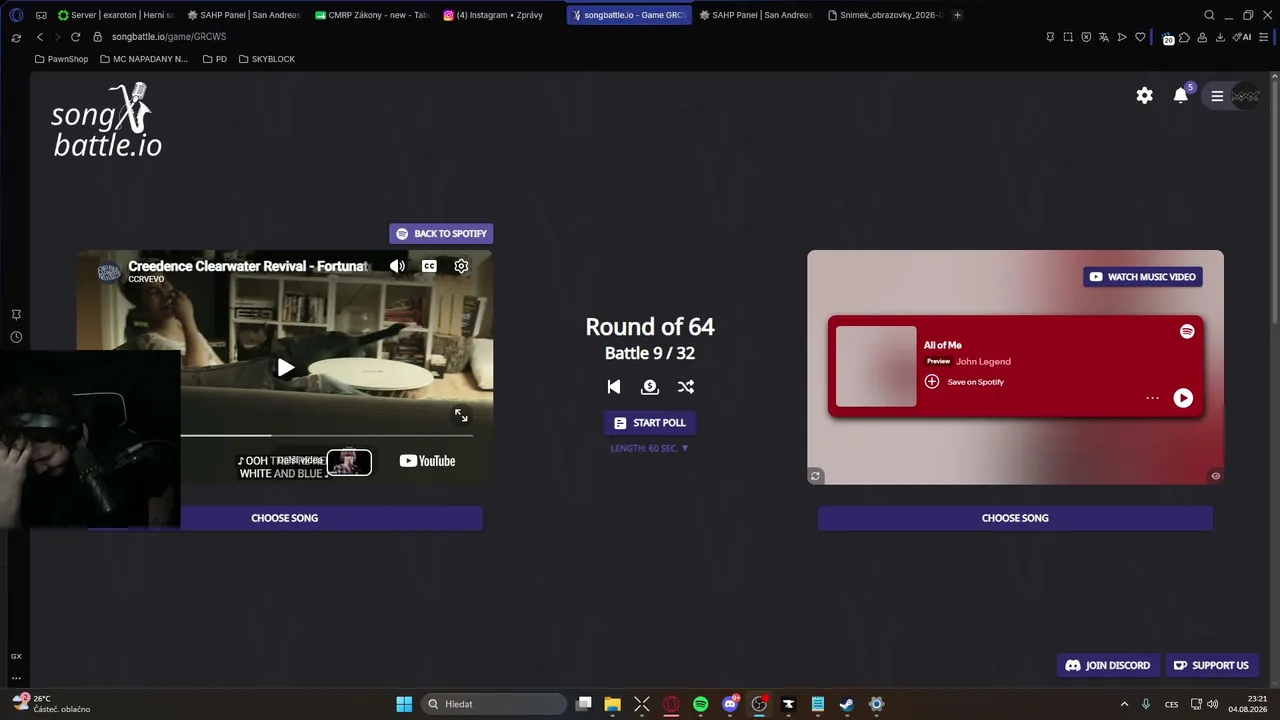Switch to the Snimek_obrazovky tab
Screen dimensions: 1280x720
(x=884, y=15)
